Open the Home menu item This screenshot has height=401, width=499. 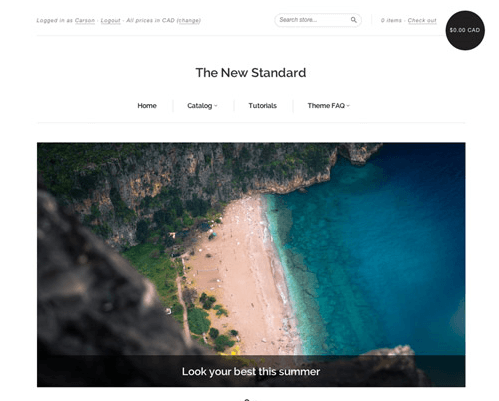point(147,106)
